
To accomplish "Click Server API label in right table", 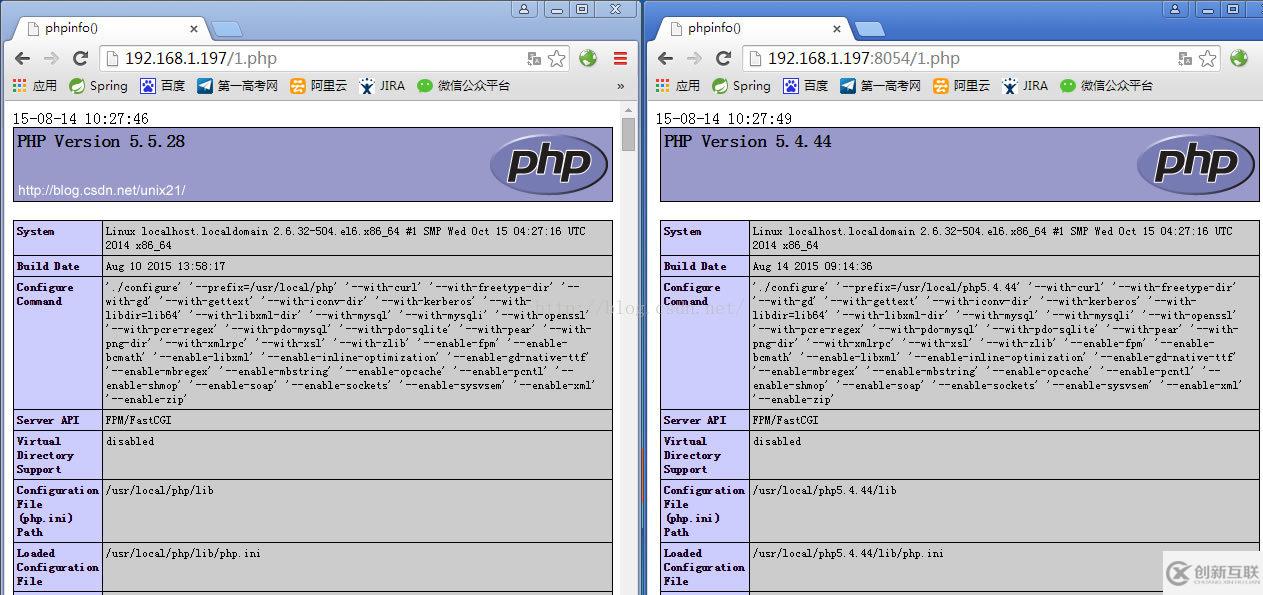I will [695, 420].
